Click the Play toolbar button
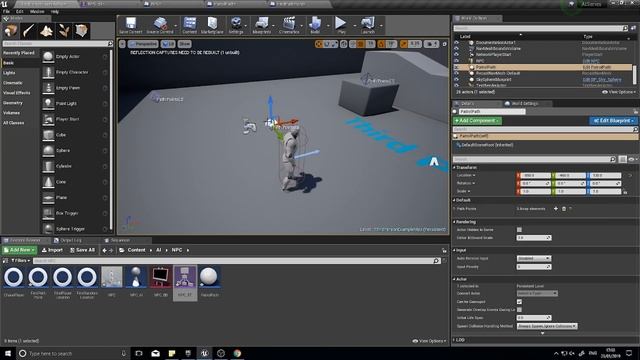640x360 pixels. (341, 25)
